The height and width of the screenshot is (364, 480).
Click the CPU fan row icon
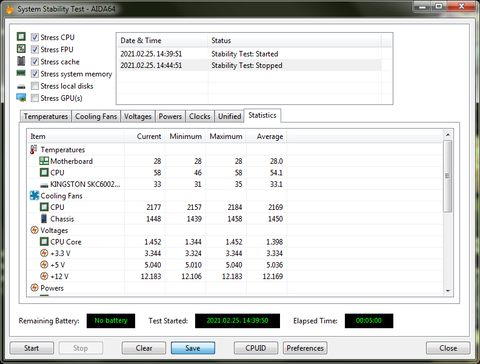(44, 207)
